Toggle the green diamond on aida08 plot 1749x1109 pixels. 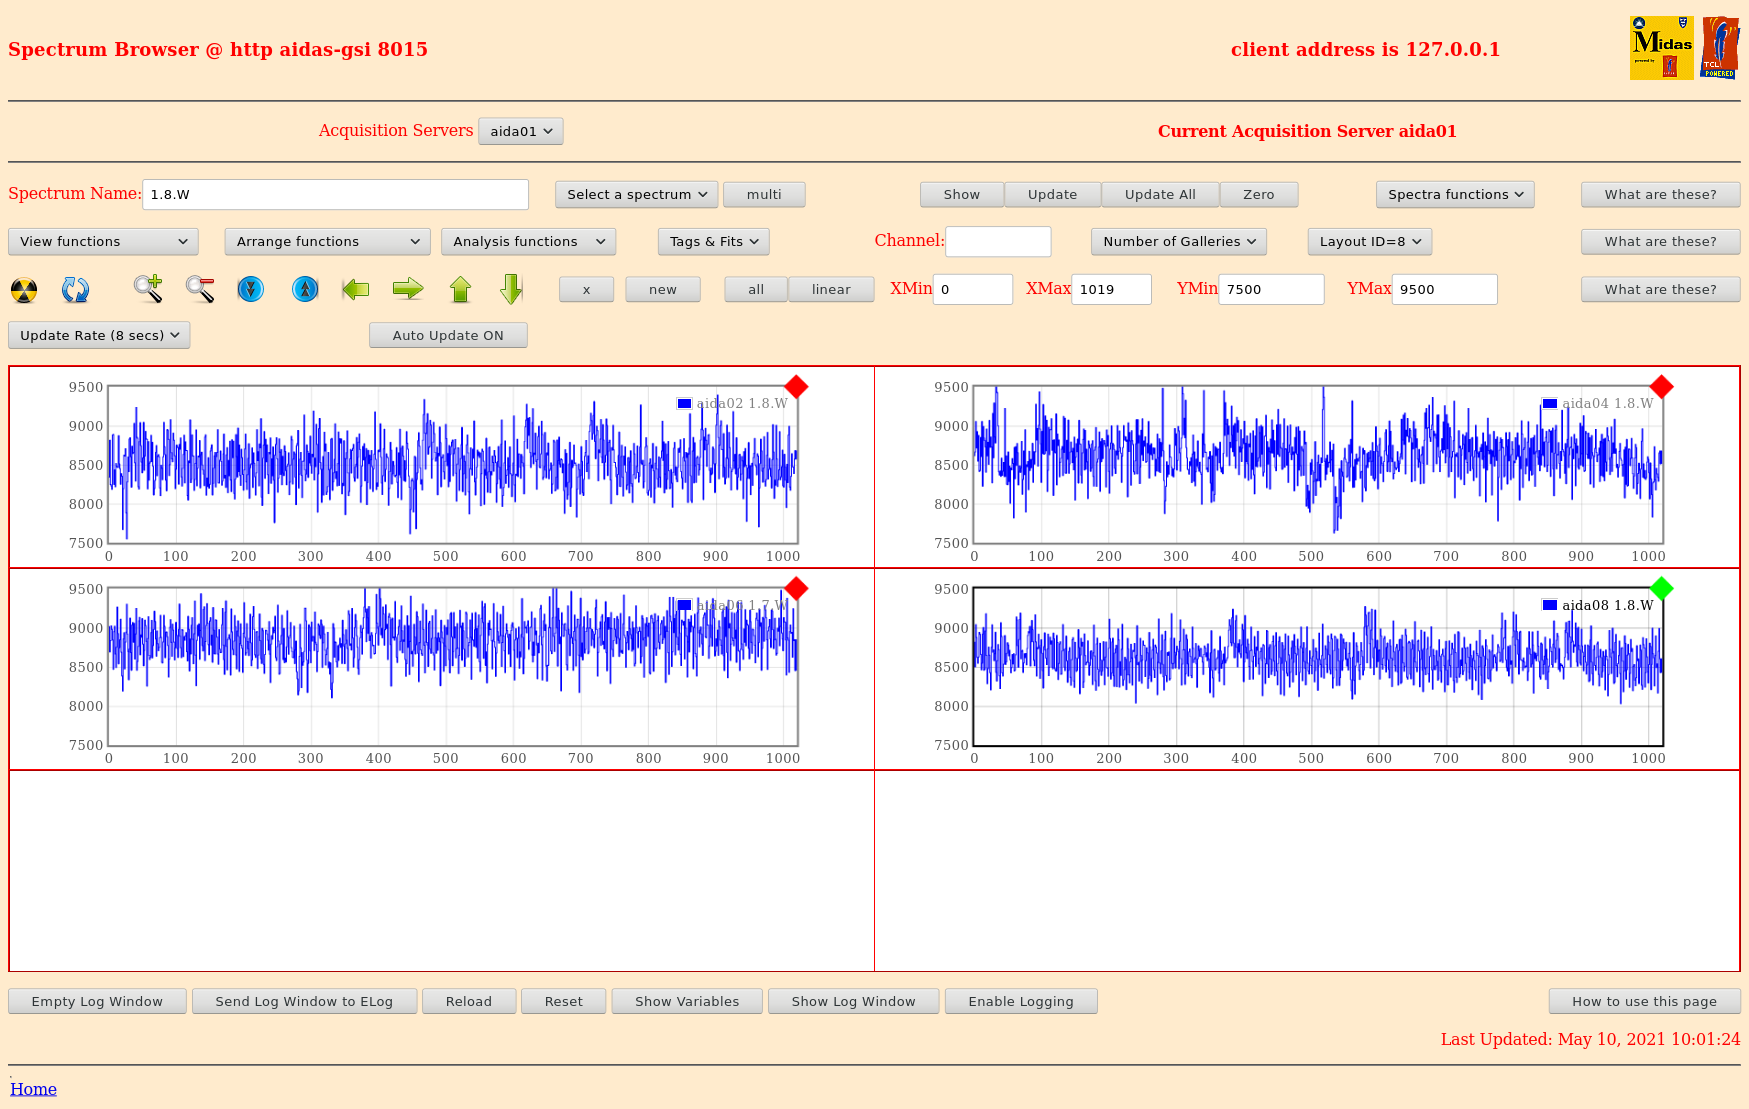tap(1661, 589)
